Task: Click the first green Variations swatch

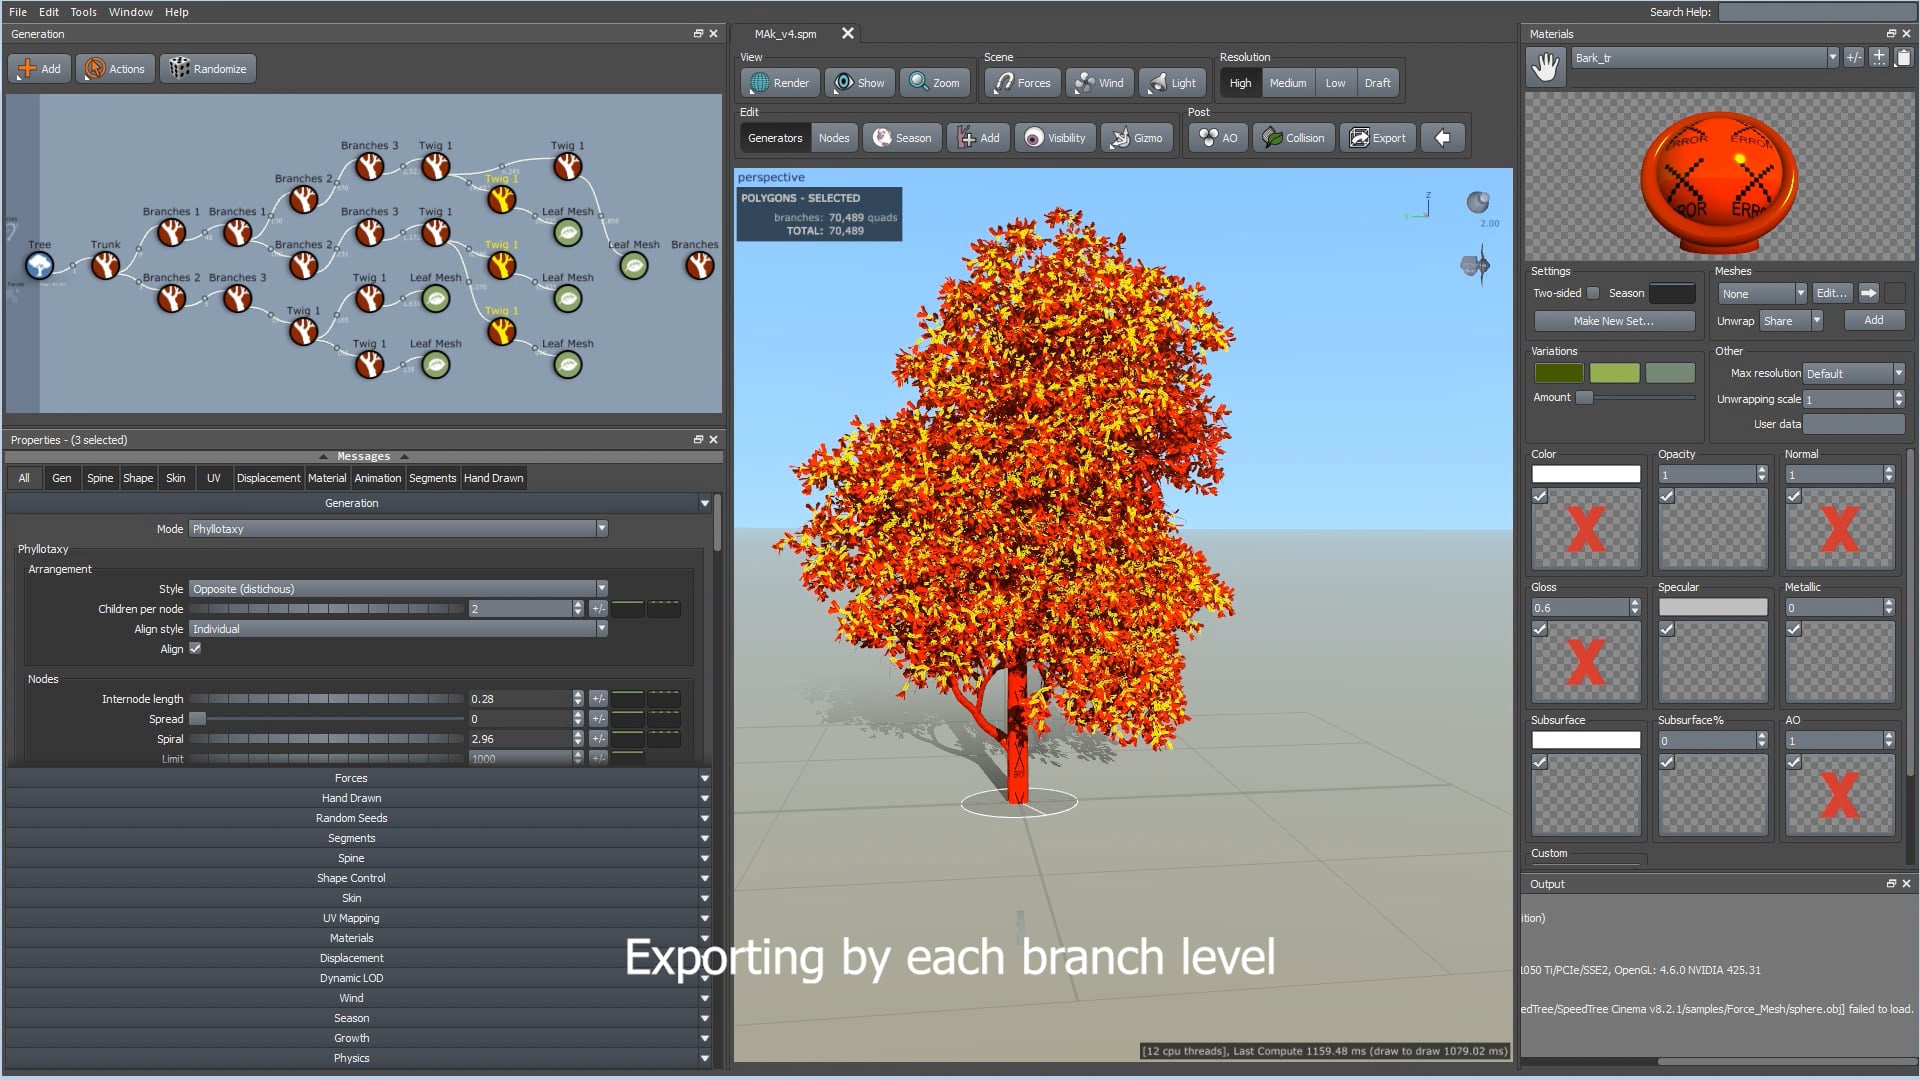Action: [x=1558, y=372]
